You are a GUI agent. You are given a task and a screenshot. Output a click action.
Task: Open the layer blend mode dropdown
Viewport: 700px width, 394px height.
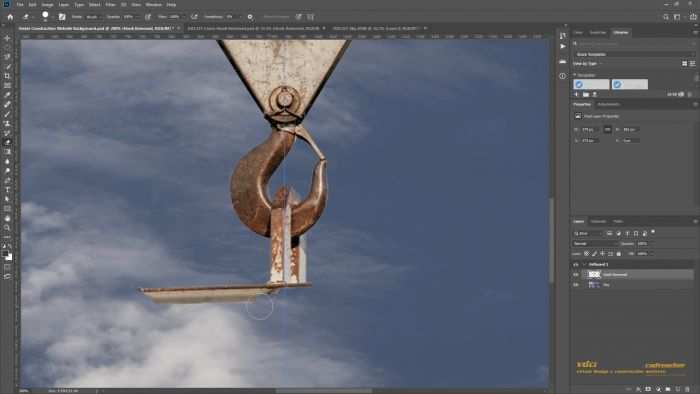point(595,244)
